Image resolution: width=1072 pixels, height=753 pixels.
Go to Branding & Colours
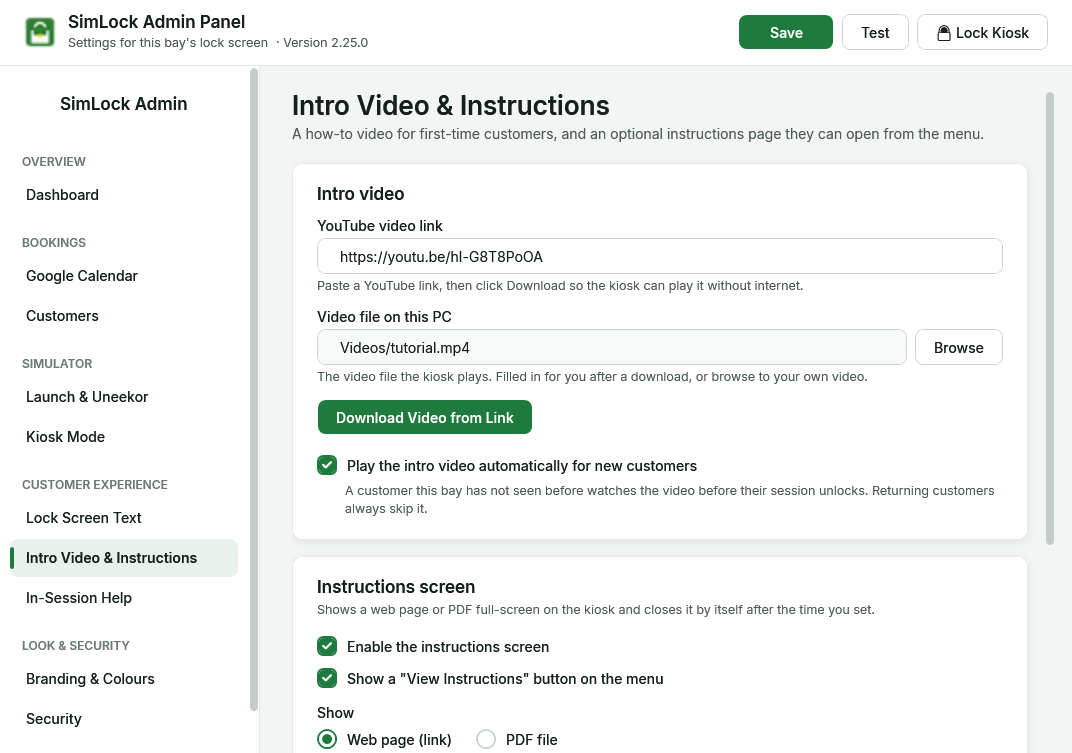(x=124, y=679)
